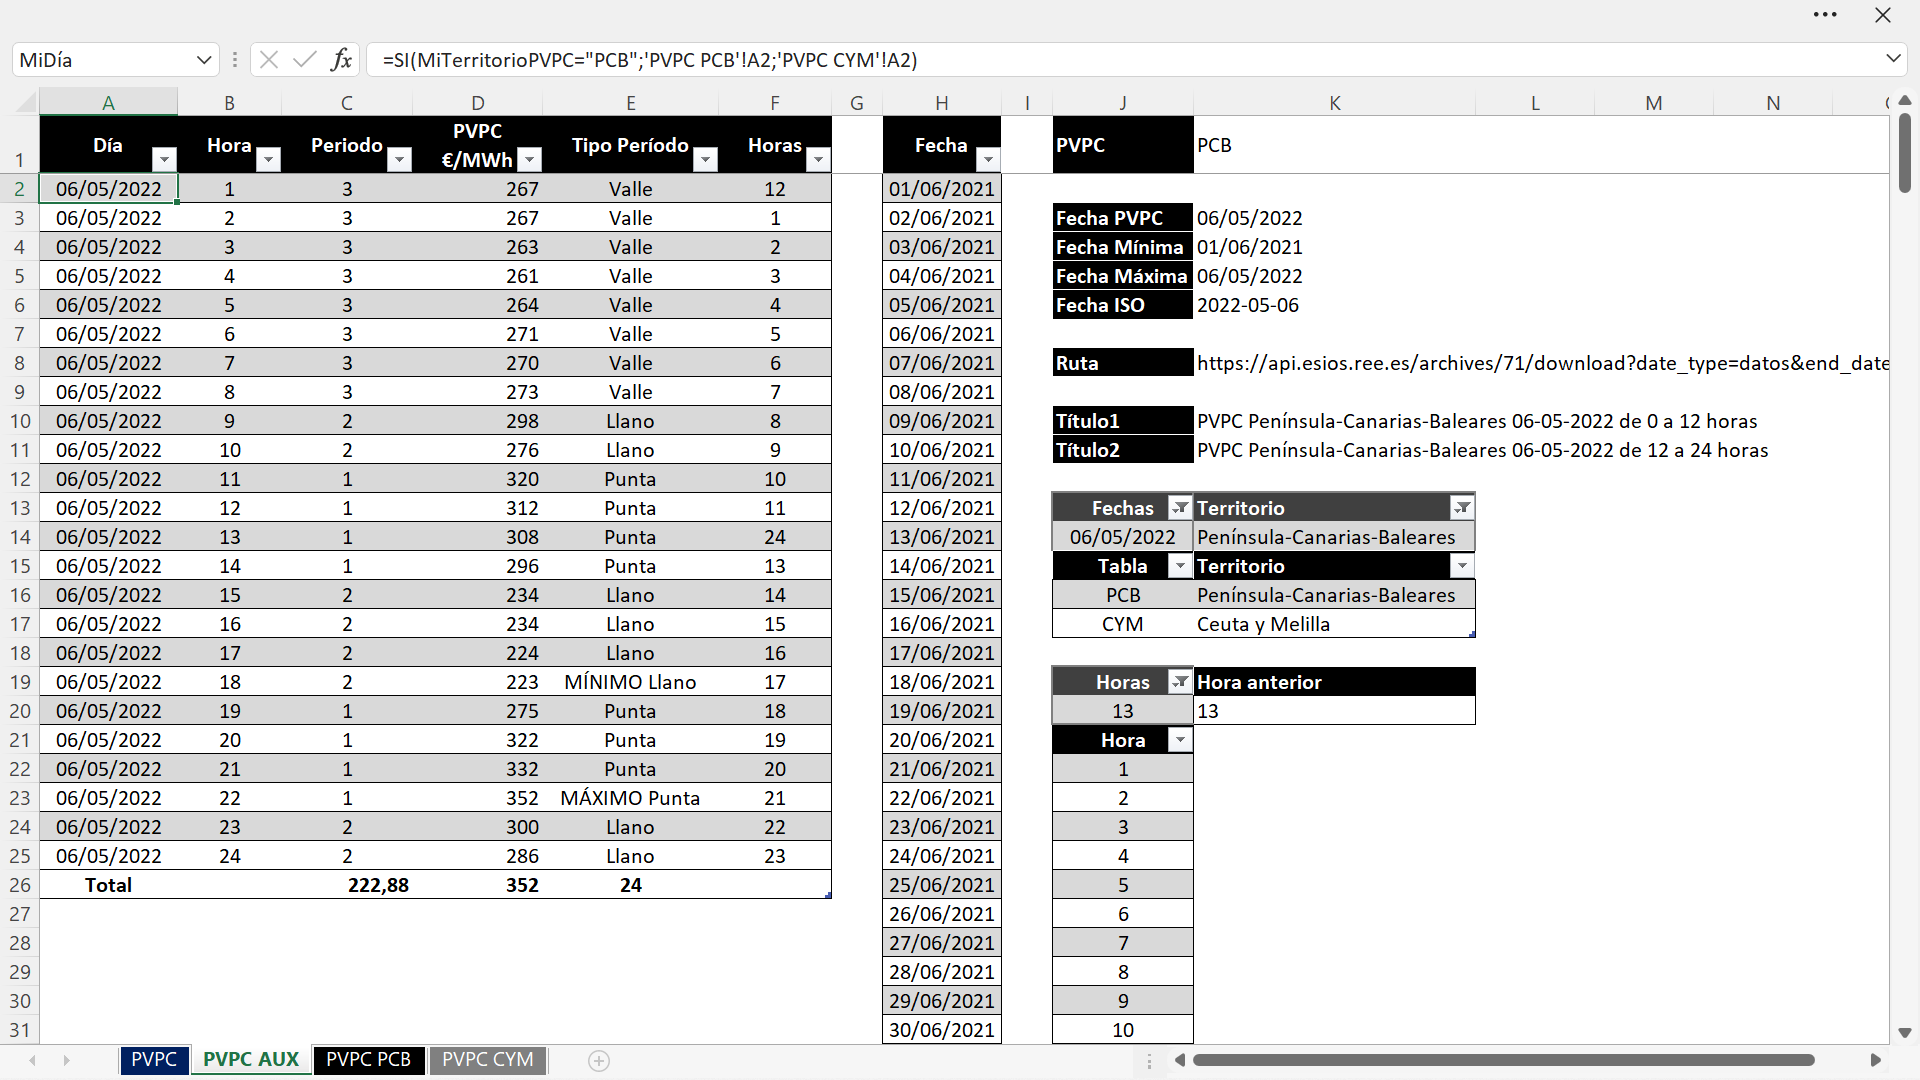Switch to the PVPC PCB sheet tab
The width and height of the screenshot is (1920, 1080).
tap(368, 1060)
